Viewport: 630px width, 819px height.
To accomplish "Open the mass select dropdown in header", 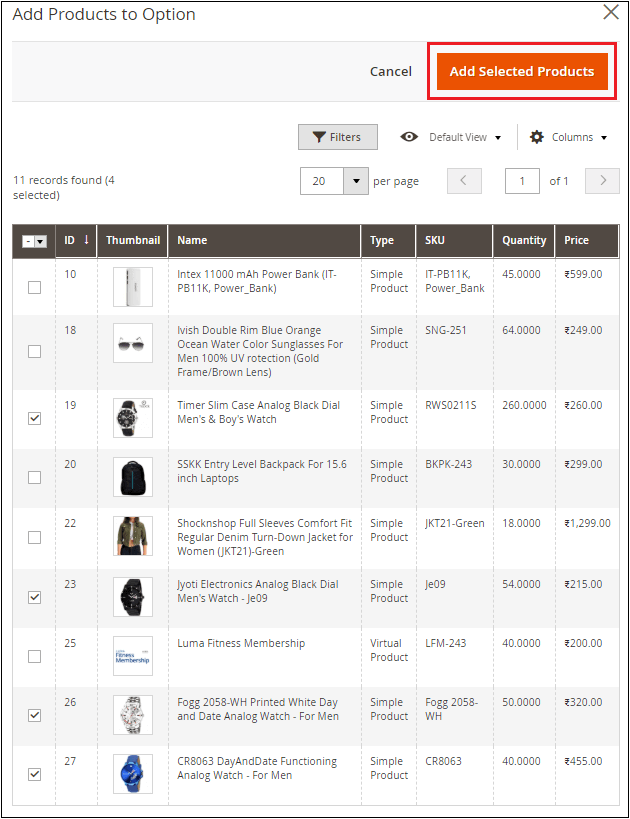I will [x=34, y=241].
